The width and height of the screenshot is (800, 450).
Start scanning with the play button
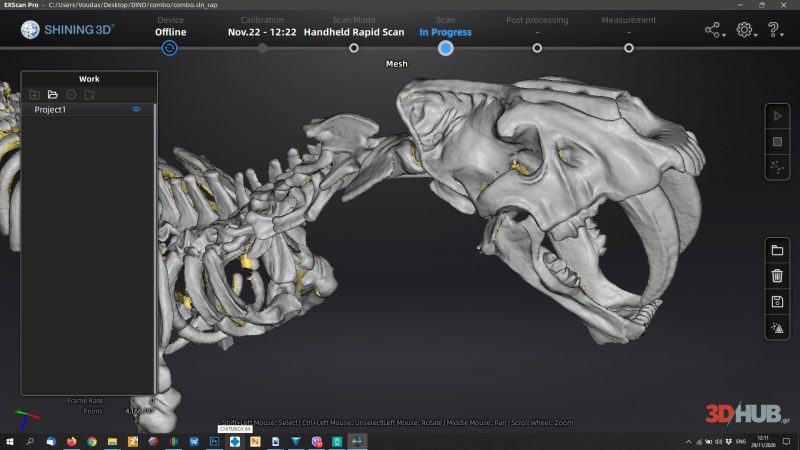pos(777,116)
